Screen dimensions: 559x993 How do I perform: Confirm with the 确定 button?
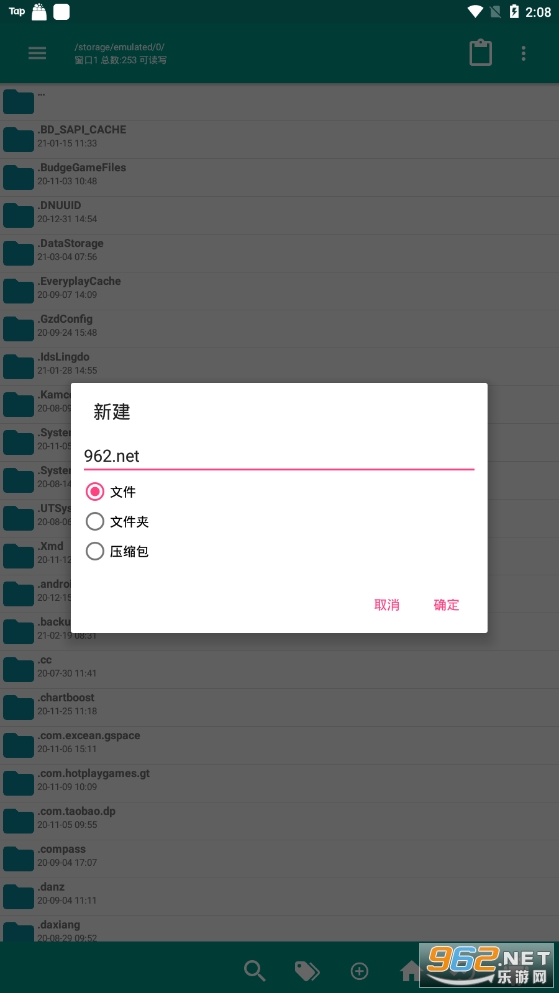[x=446, y=605]
